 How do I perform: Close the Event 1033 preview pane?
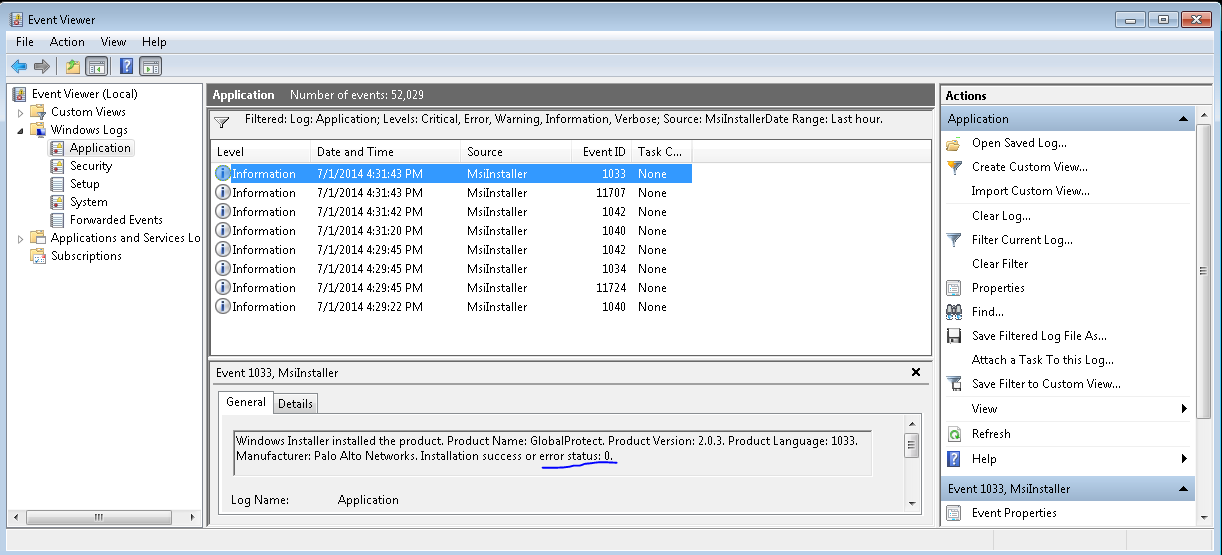tap(915, 372)
